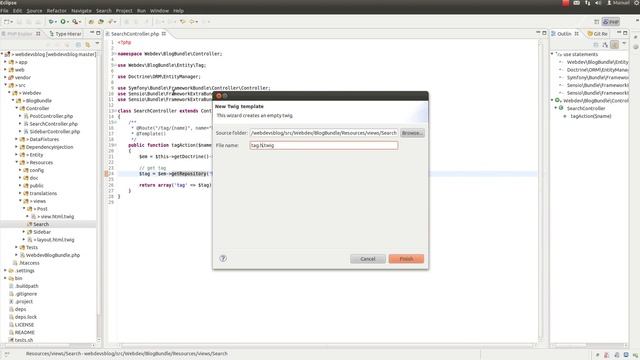Screen dimensions: 640x360
Task: Click the Open Perspective icon
Action: point(596,22)
